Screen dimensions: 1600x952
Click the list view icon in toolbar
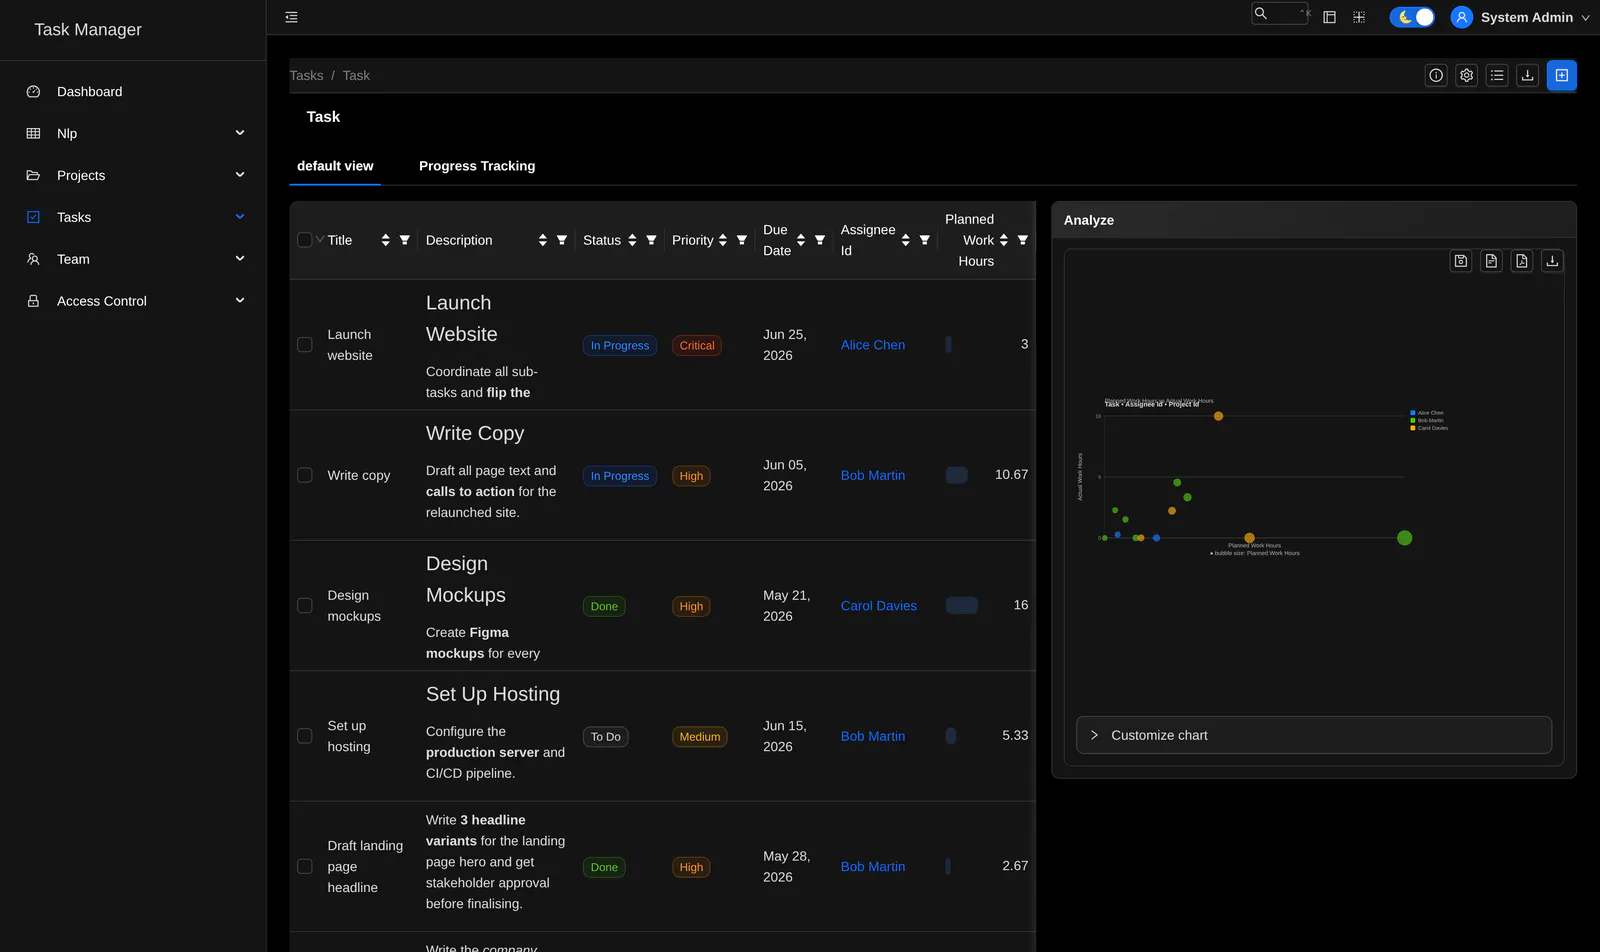(1497, 75)
